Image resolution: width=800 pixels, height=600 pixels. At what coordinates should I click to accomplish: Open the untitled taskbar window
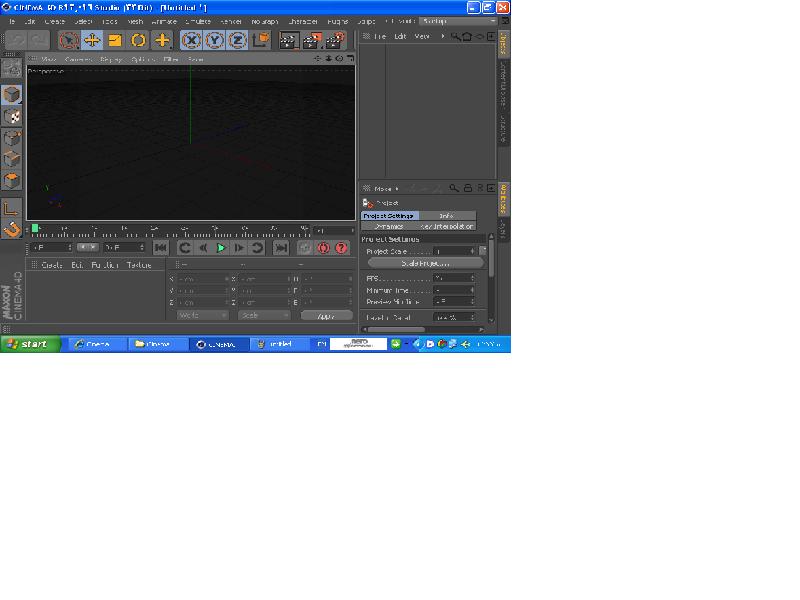(278, 344)
